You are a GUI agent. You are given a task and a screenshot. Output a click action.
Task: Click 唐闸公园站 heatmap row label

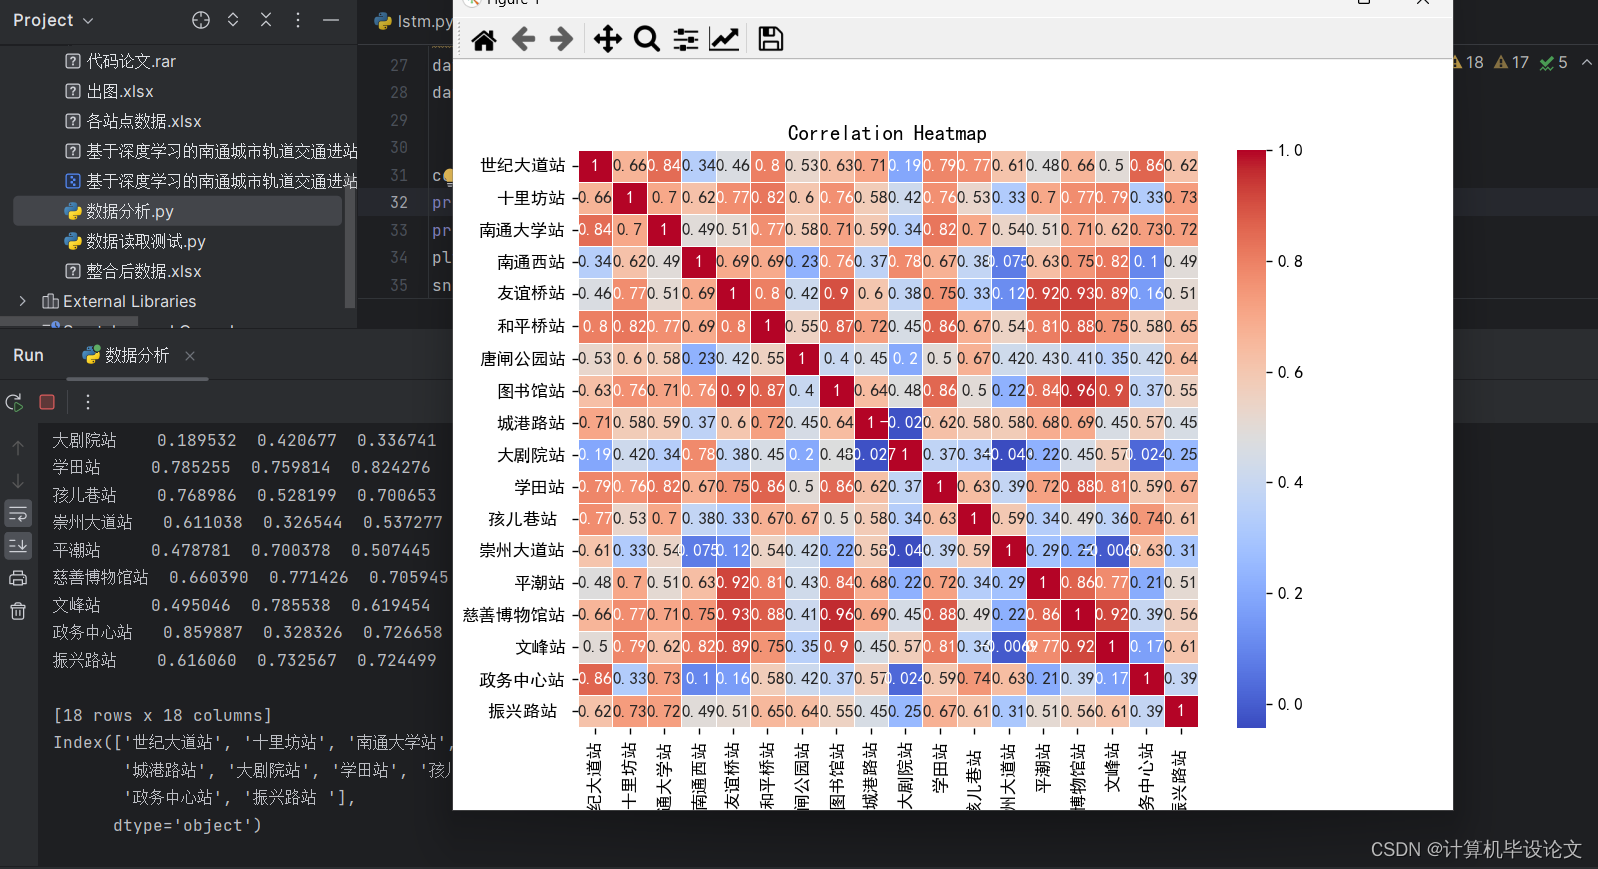click(522, 358)
